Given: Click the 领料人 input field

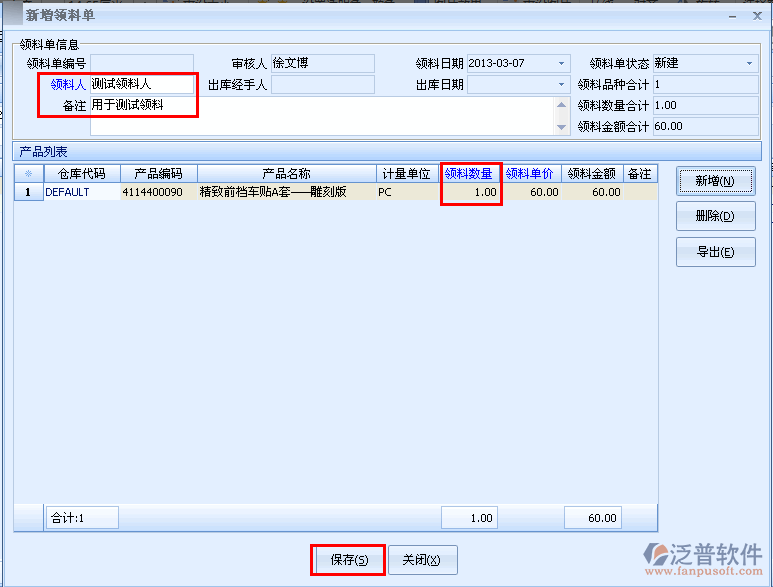Looking at the screenshot, I should tap(140, 85).
